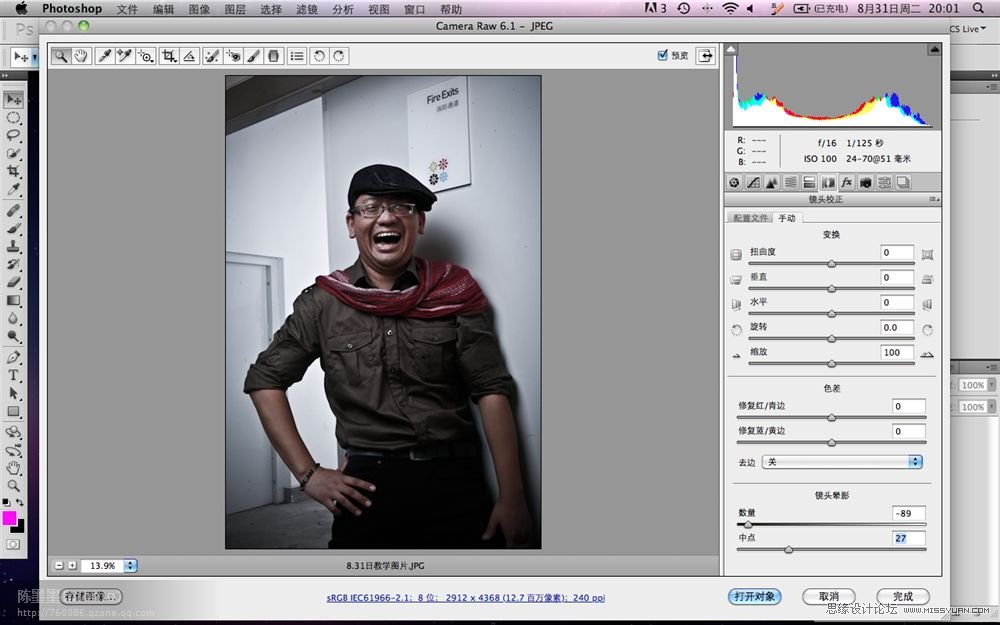Open sRGB workflow options link
Image resolution: width=1000 pixels, height=625 pixels.
tap(466, 598)
